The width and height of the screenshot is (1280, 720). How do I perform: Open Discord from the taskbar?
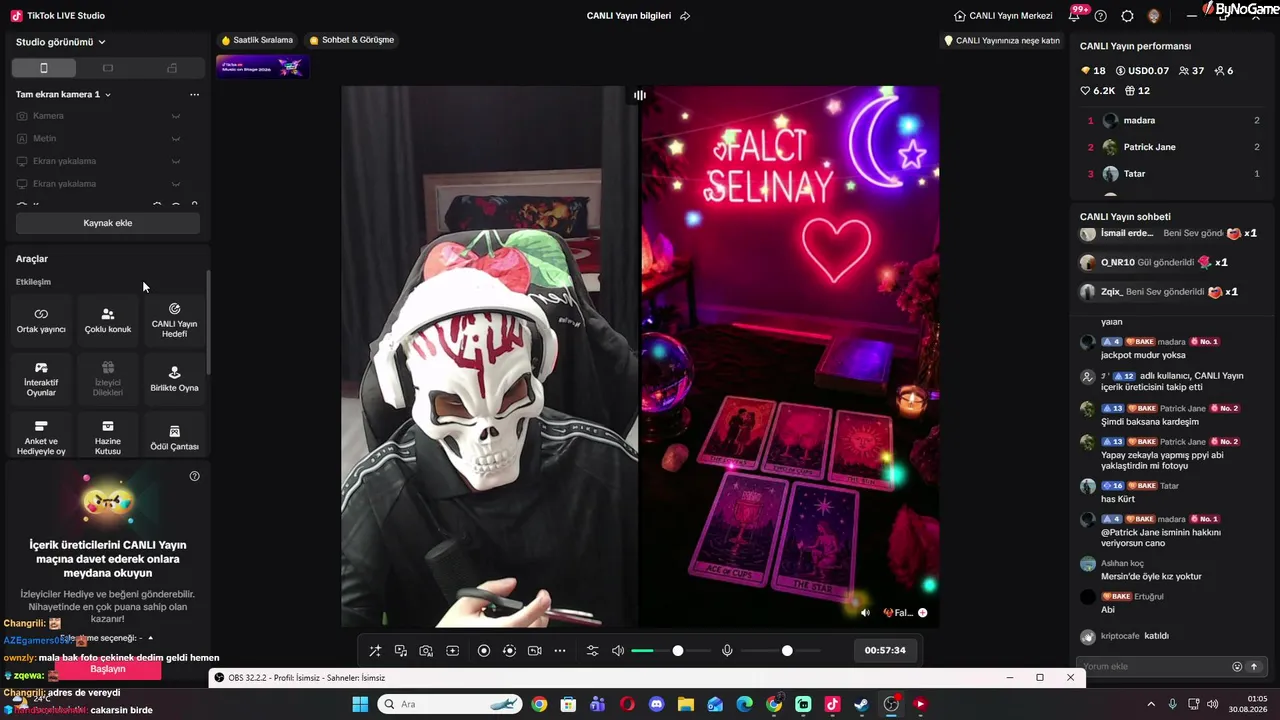click(x=656, y=704)
